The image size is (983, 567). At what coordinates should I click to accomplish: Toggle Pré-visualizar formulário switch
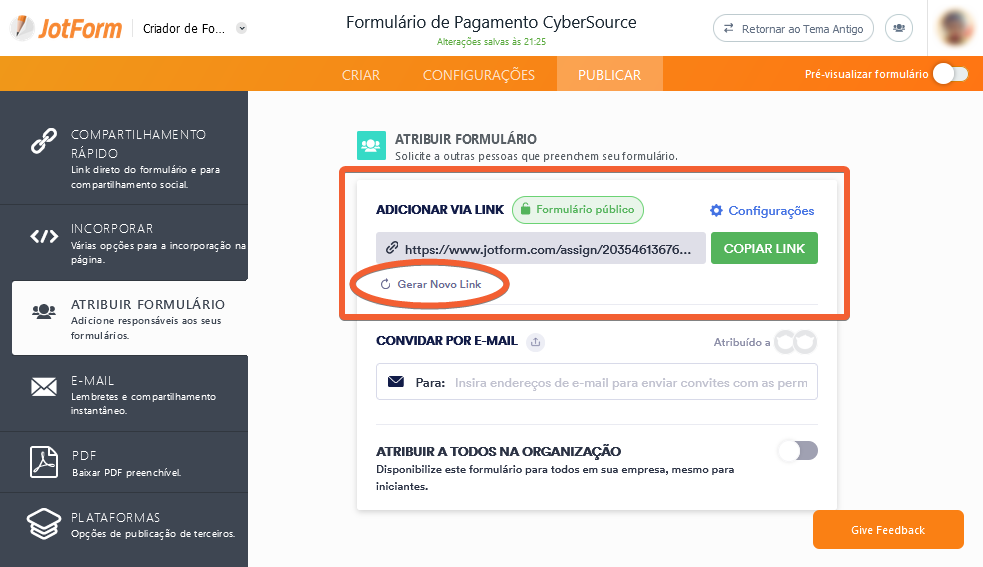point(949,74)
